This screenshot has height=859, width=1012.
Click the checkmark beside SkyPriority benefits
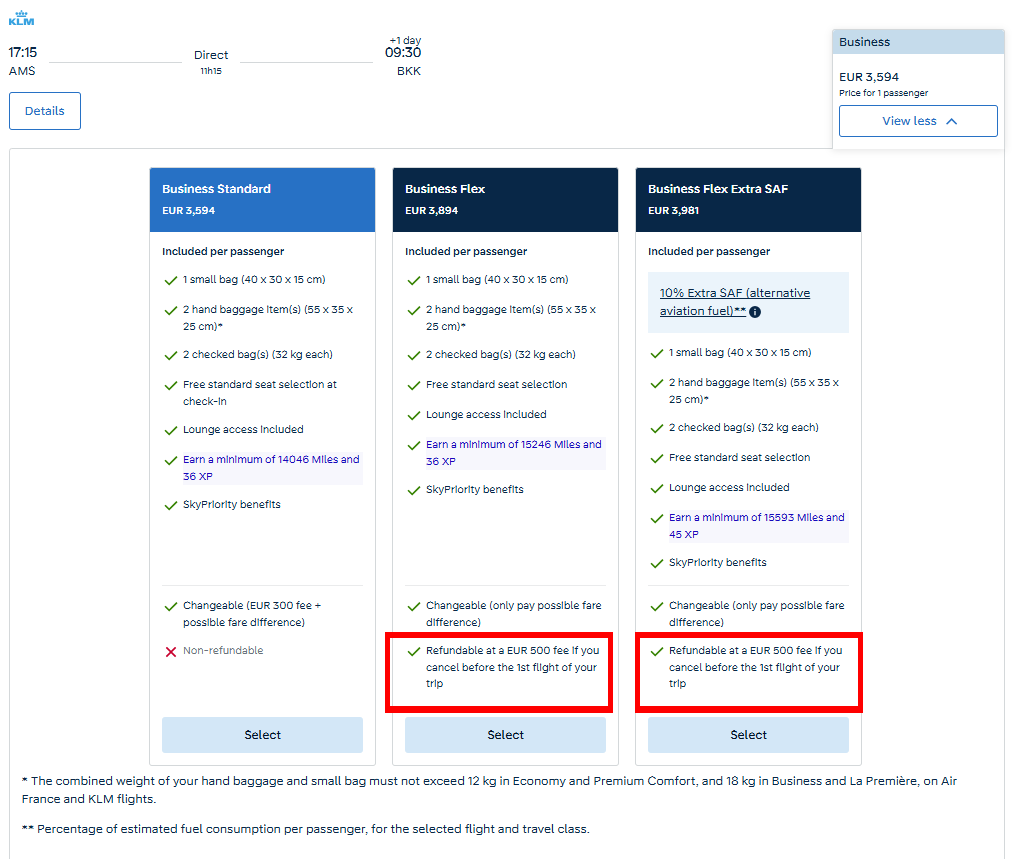170,504
